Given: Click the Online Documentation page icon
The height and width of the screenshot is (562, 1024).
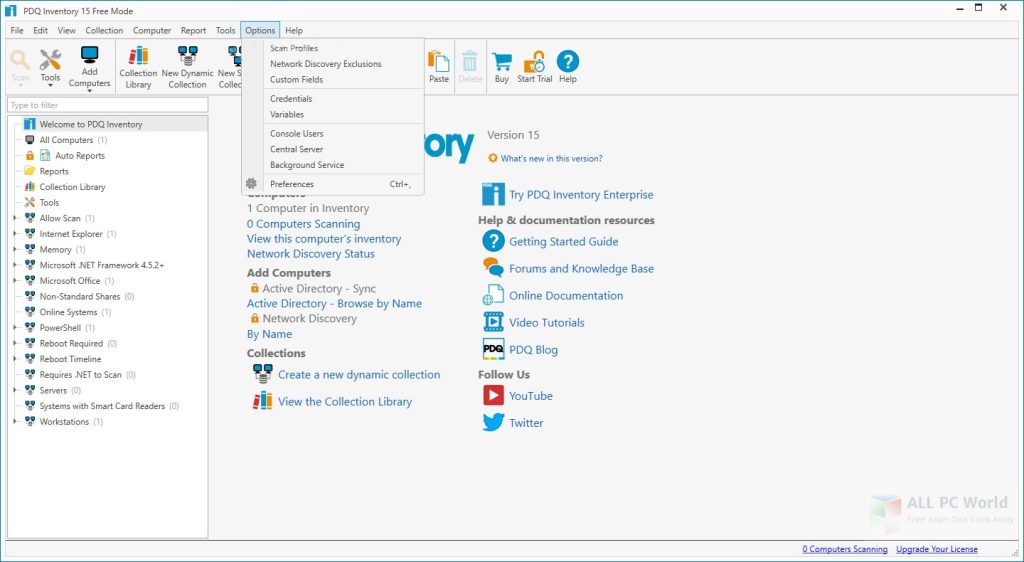Looking at the screenshot, I should pos(493,295).
